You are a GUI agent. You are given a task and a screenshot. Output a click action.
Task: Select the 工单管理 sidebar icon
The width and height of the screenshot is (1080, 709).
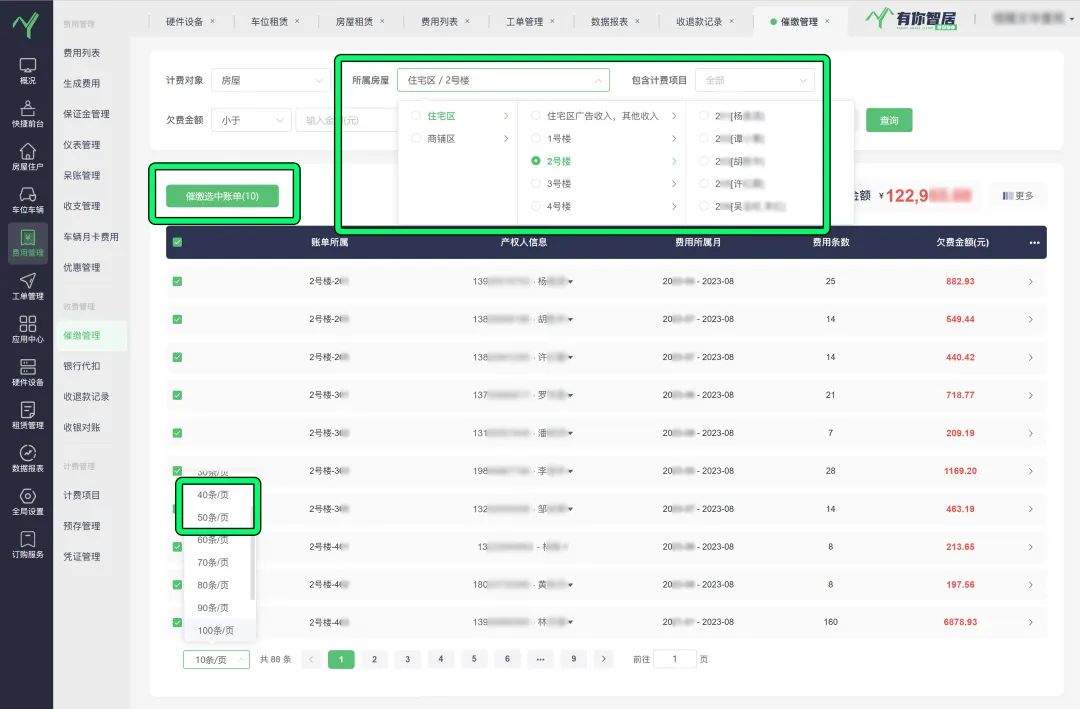27,286
